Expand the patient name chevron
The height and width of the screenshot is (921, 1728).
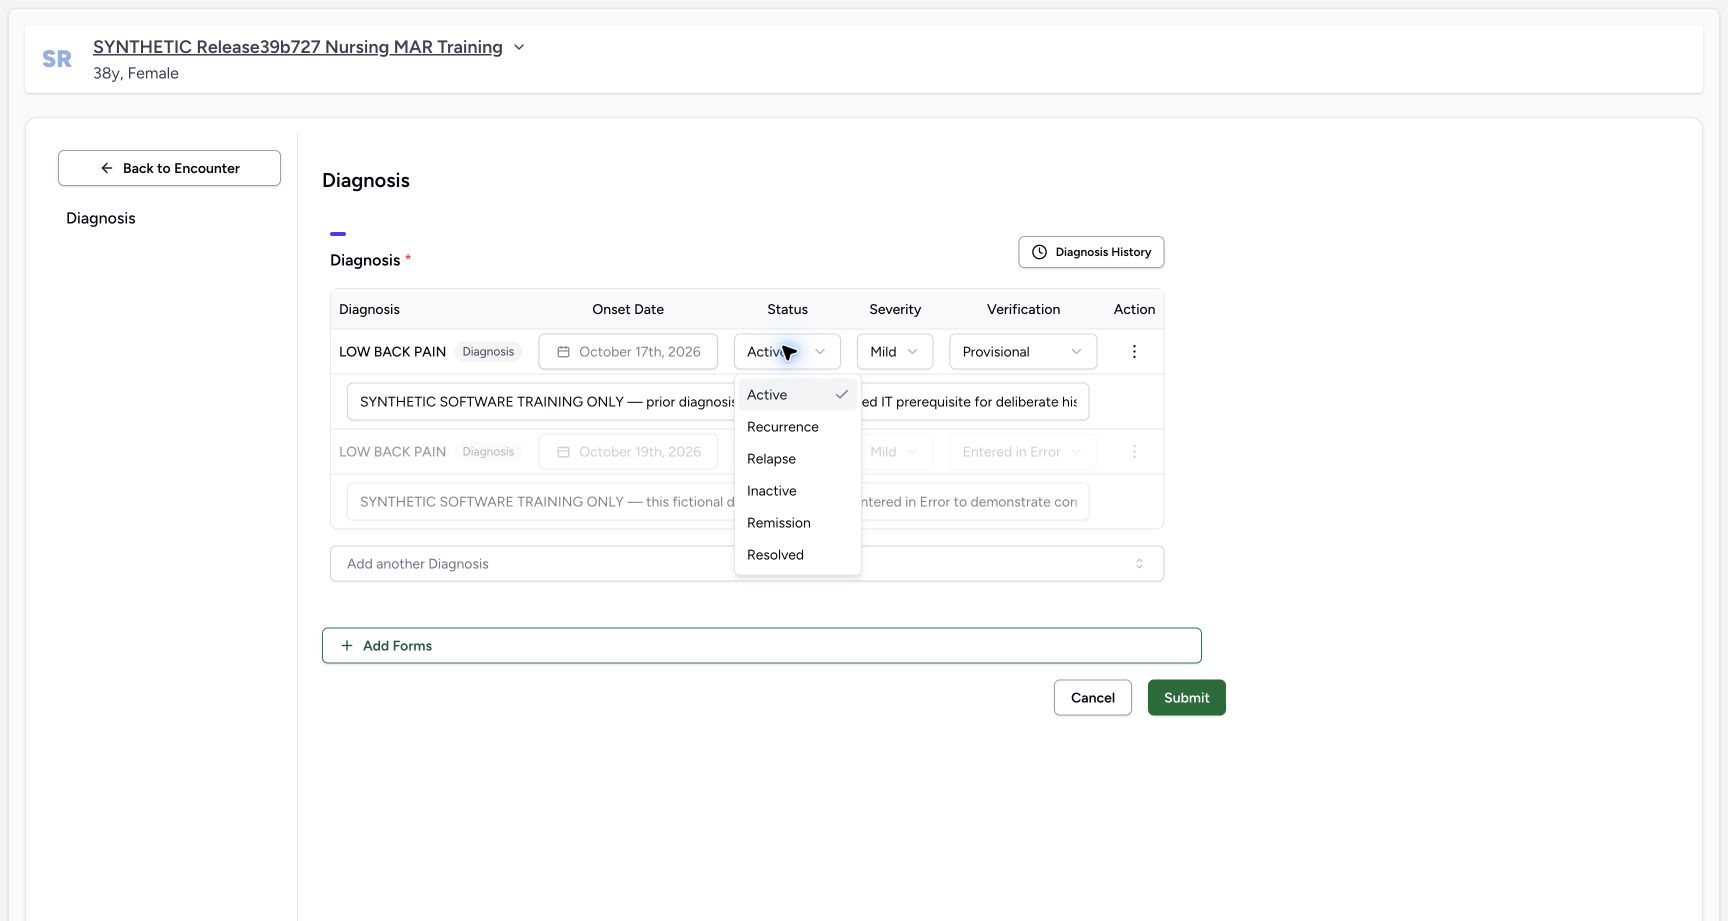(x=519, y=47)
